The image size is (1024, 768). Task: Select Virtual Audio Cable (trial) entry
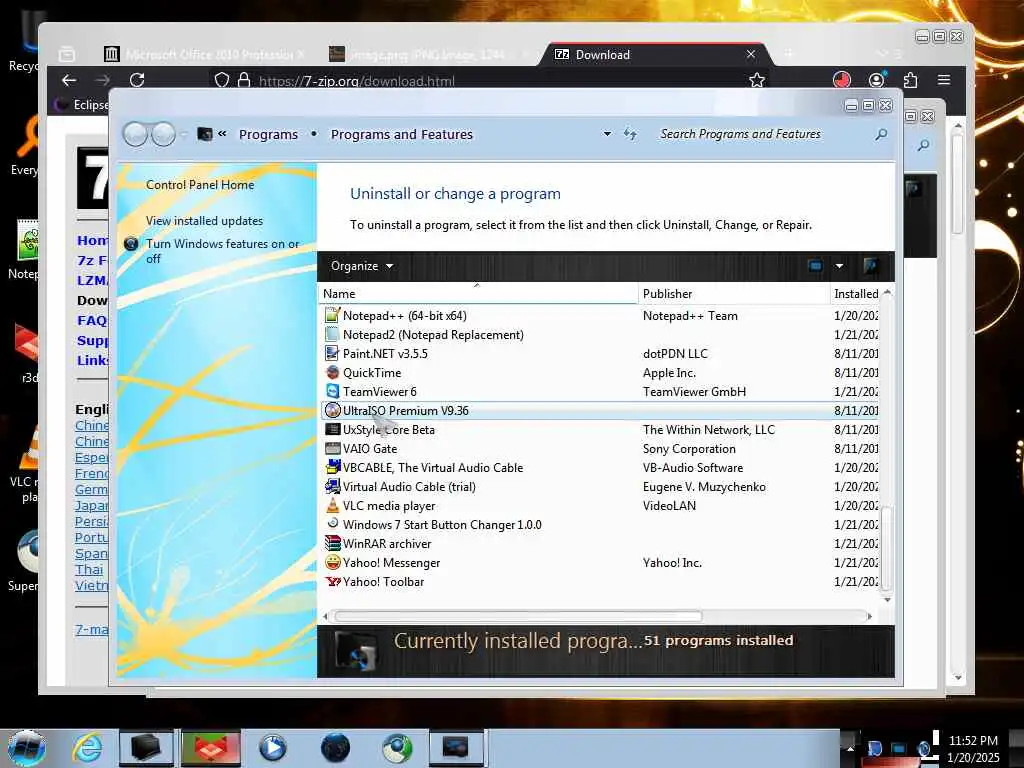point(601,487)
